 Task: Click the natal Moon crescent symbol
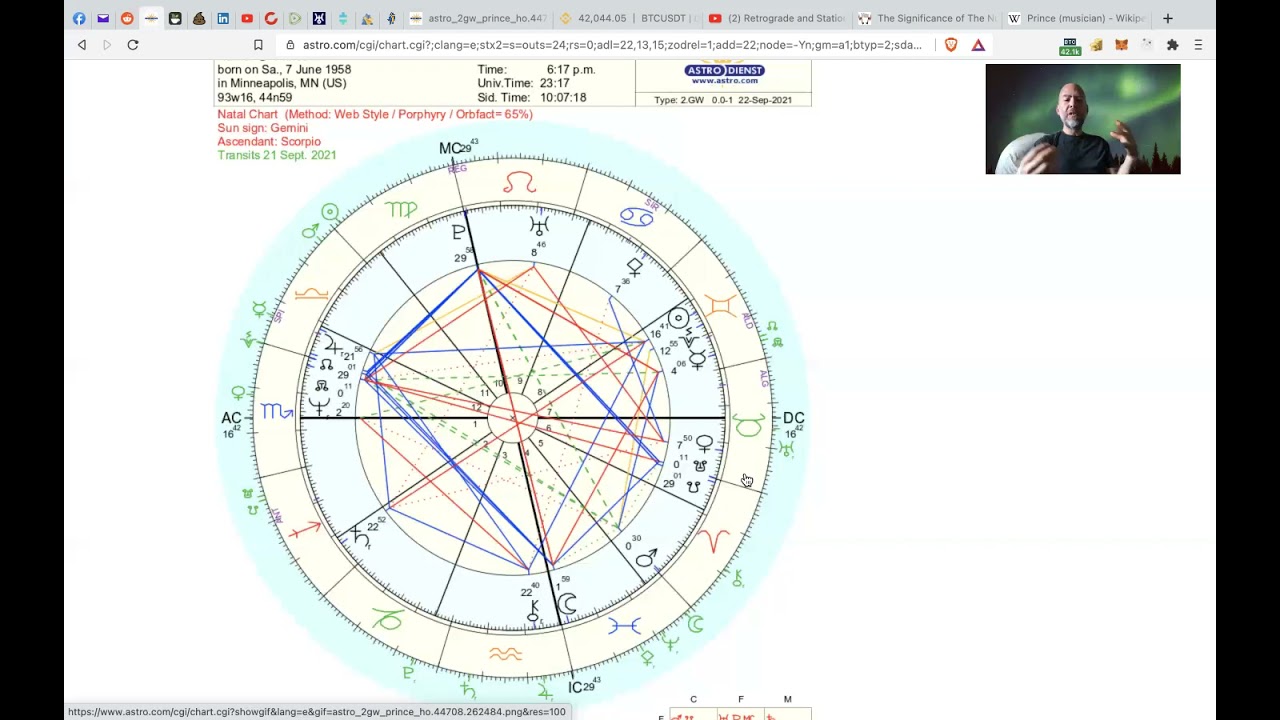coord(567,603)
